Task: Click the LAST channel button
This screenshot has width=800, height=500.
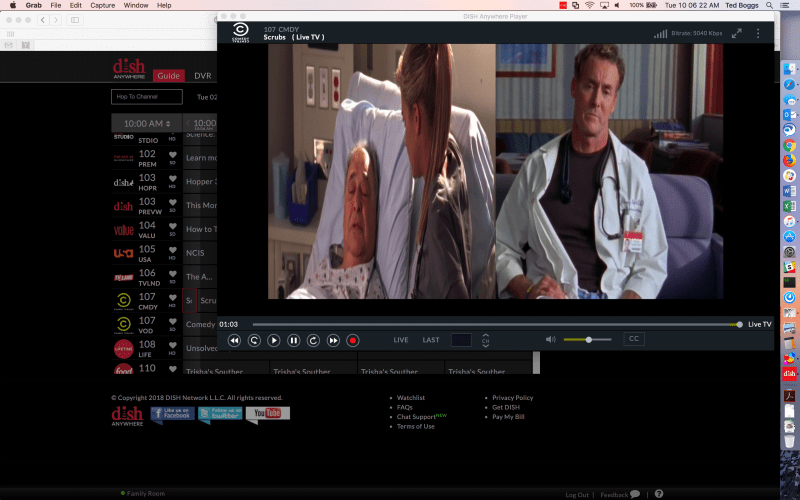Action: click(x=431, y=340)
